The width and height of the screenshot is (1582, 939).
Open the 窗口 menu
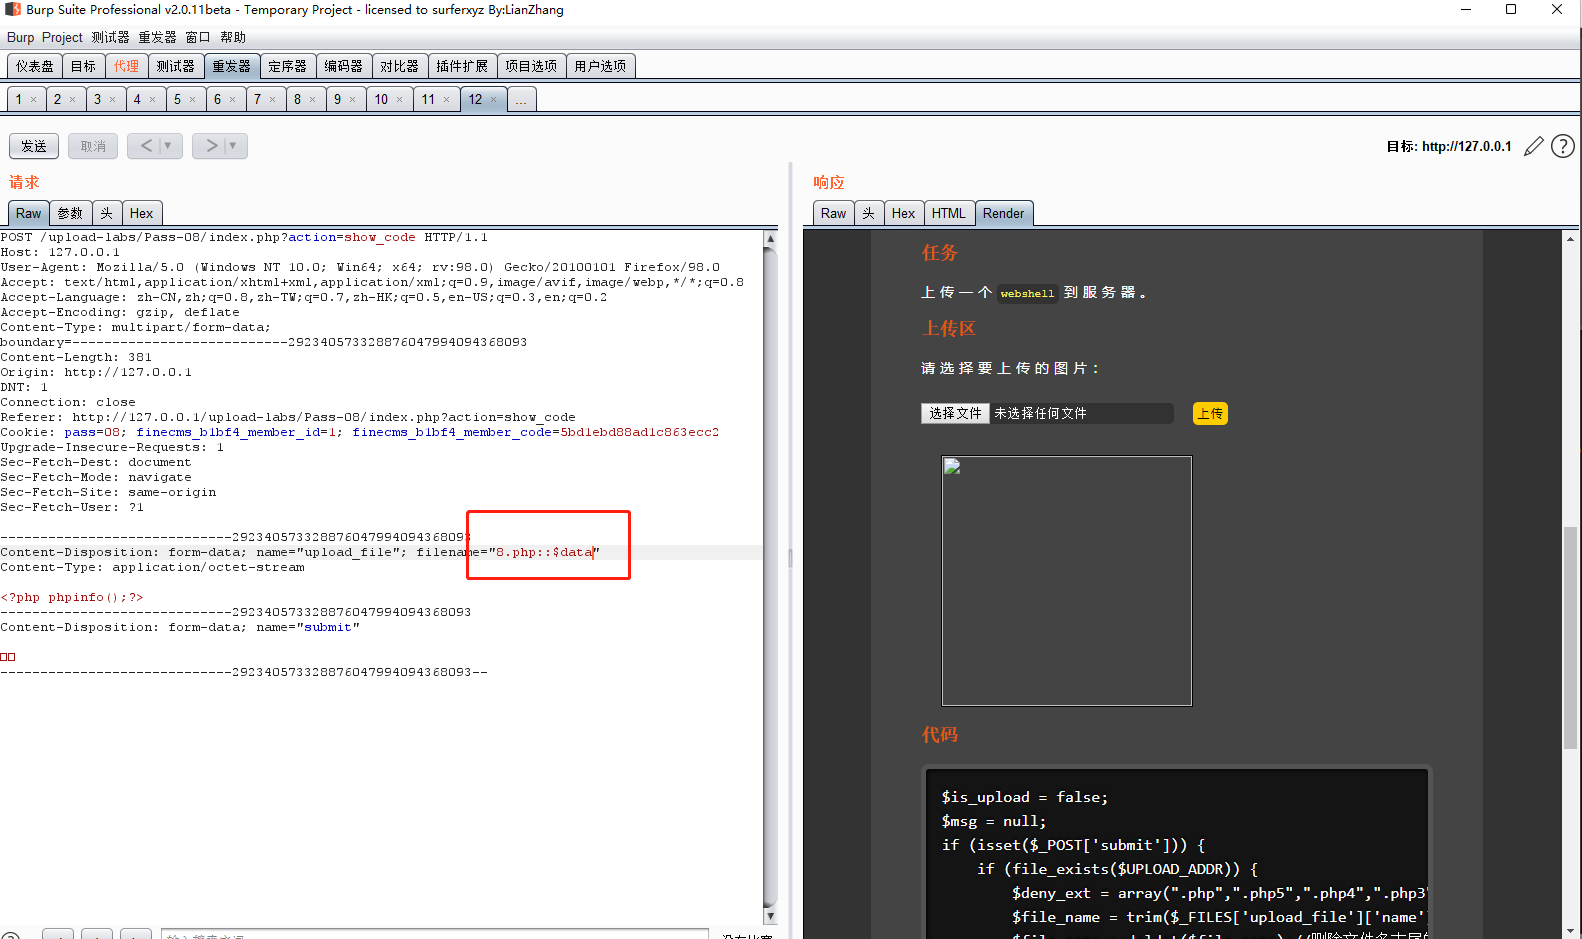click(x=198, y=37)
